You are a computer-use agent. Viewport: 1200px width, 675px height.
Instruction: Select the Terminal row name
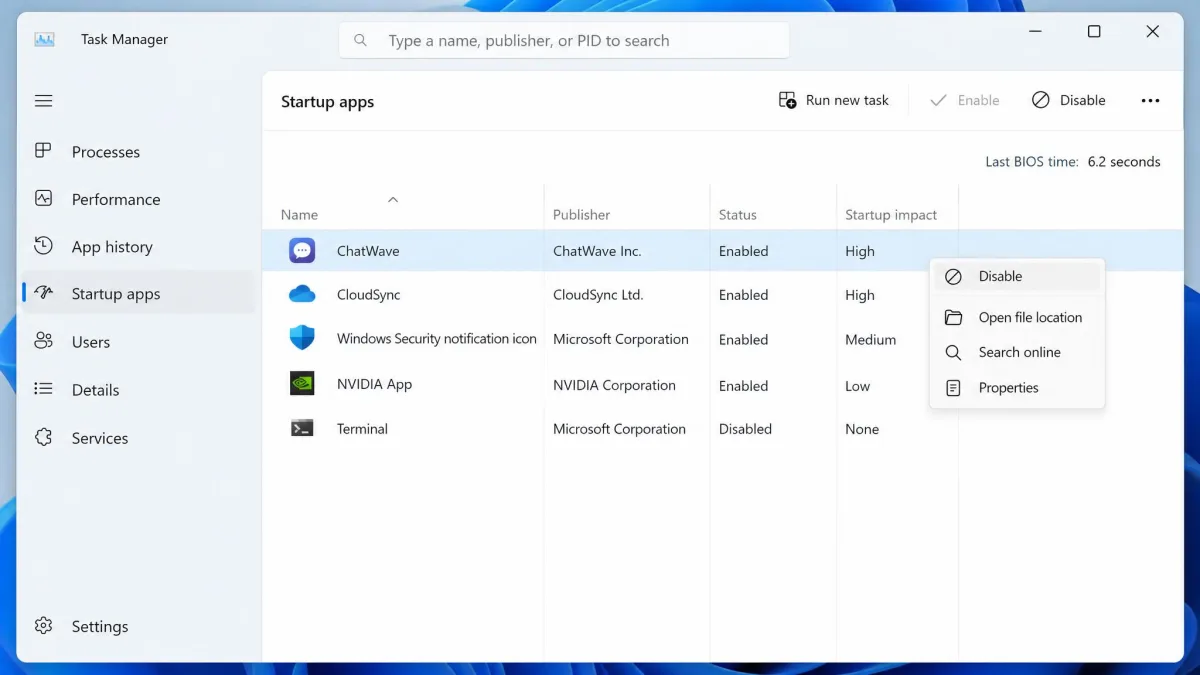[x=362, y=429]
